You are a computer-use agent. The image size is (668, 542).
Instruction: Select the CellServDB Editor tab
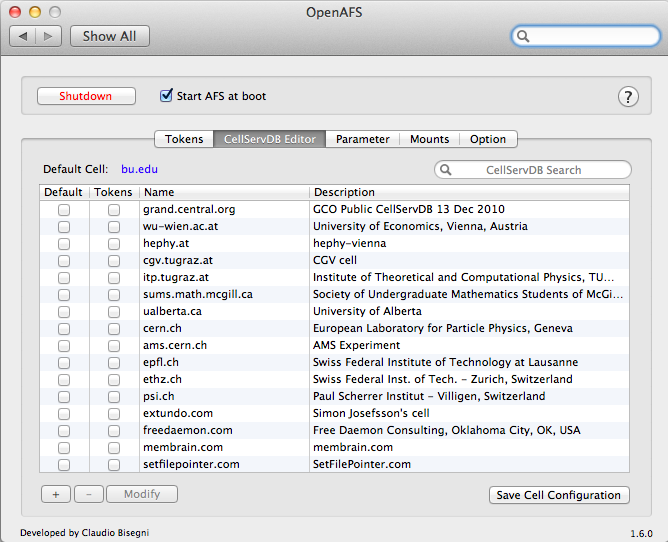(x=270, y=139)
